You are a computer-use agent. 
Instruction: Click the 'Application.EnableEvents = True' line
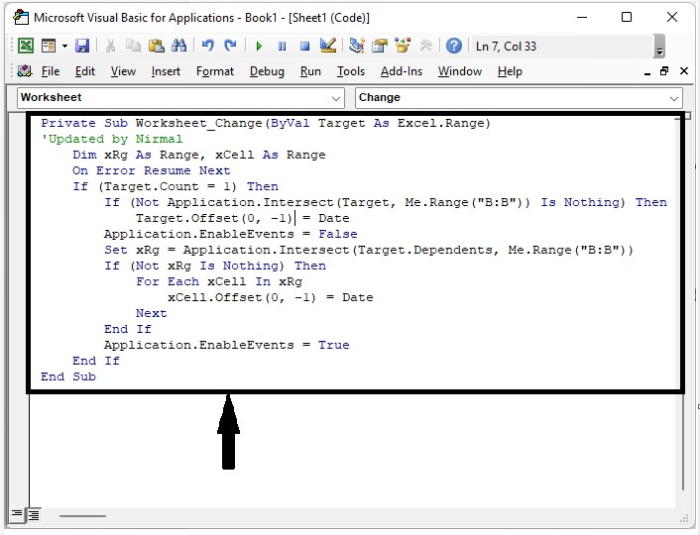click(227, 345)
